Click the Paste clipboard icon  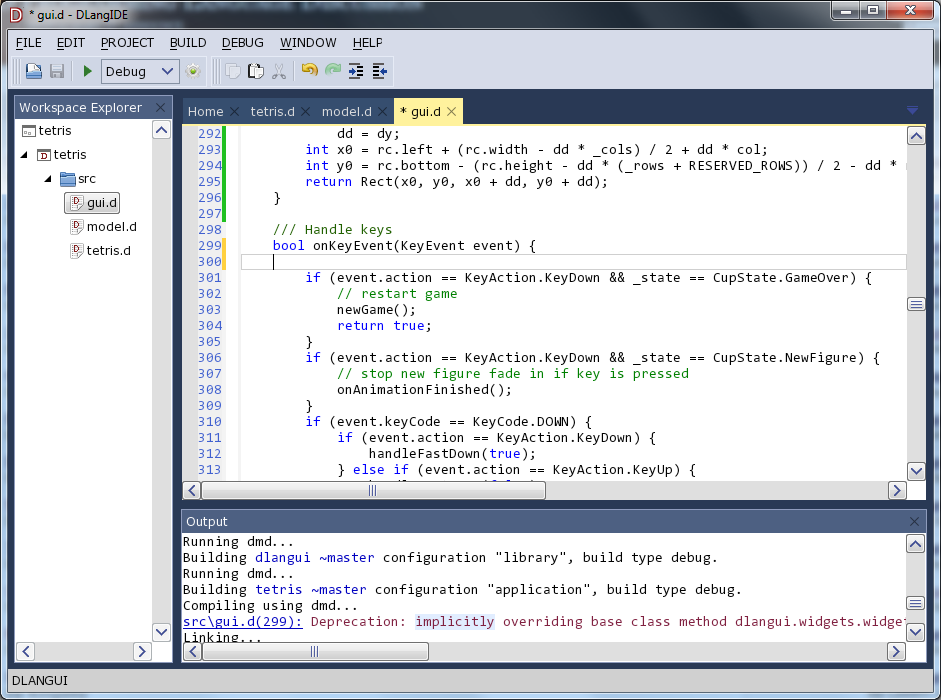click(x=256, y=71)
